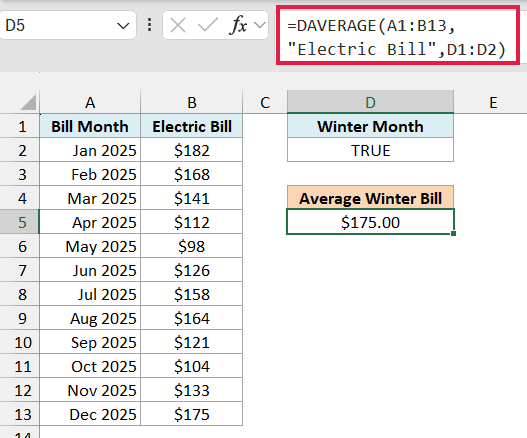Click the December $175 bill cell
This screenshot has width=527, height=438.
[192, 414]
